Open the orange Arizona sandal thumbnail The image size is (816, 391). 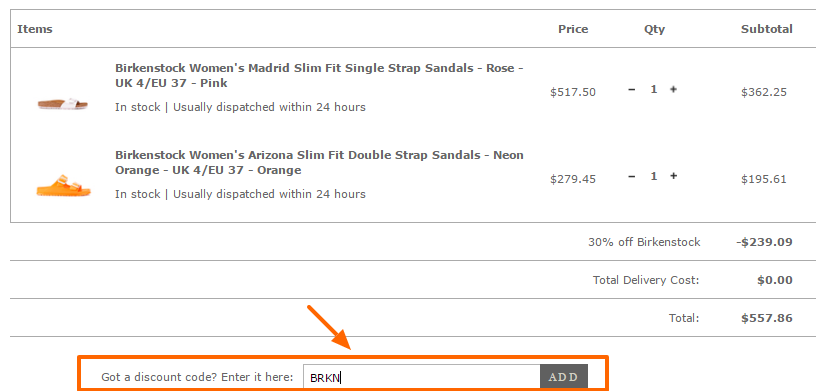[63, 186]
